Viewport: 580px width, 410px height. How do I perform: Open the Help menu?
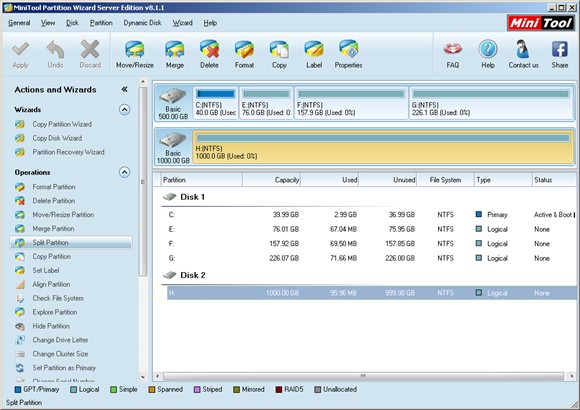[210, 23]
